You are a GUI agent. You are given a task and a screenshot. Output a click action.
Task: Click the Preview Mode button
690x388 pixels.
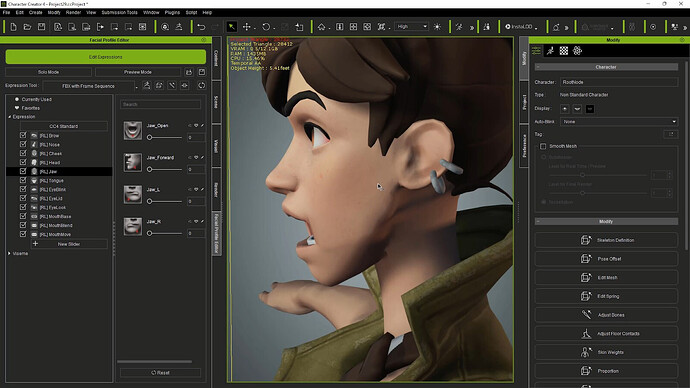point(138,72)
